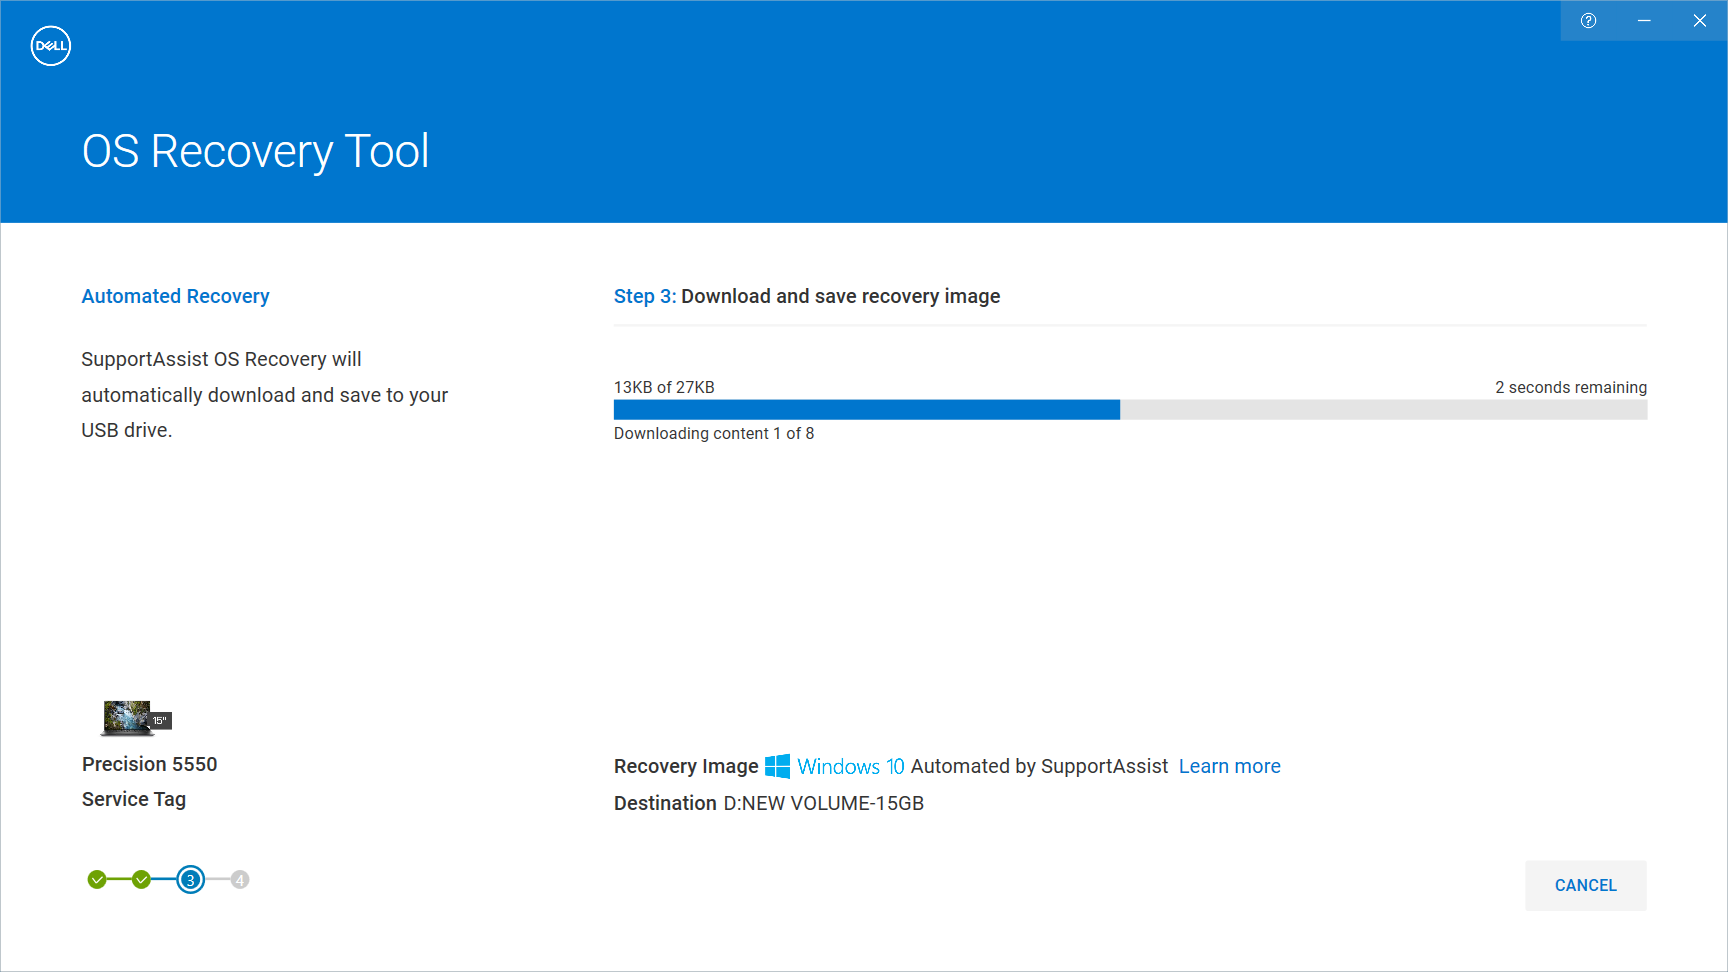Open help via the question mark icon
Image resolution: width=1728 pixels, height=972 pixels.
pyautogui.click(x=1589, y=20)
